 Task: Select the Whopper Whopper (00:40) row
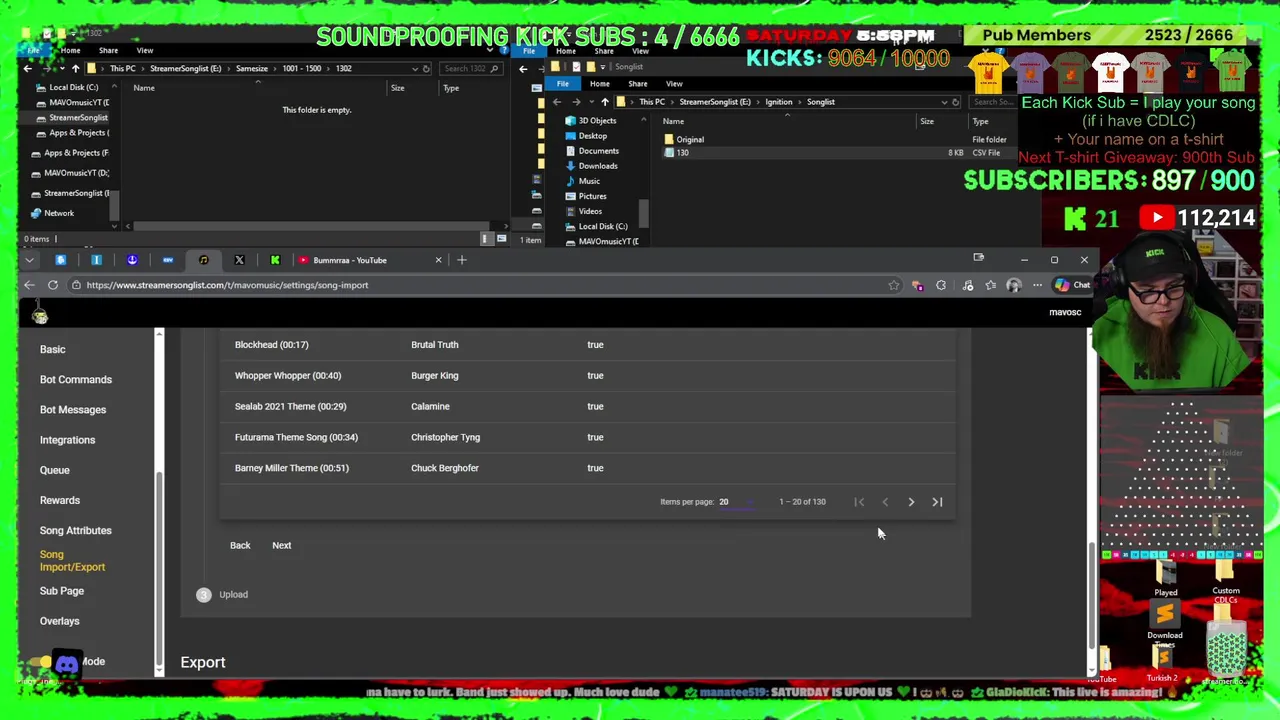[x=587, y=375]
